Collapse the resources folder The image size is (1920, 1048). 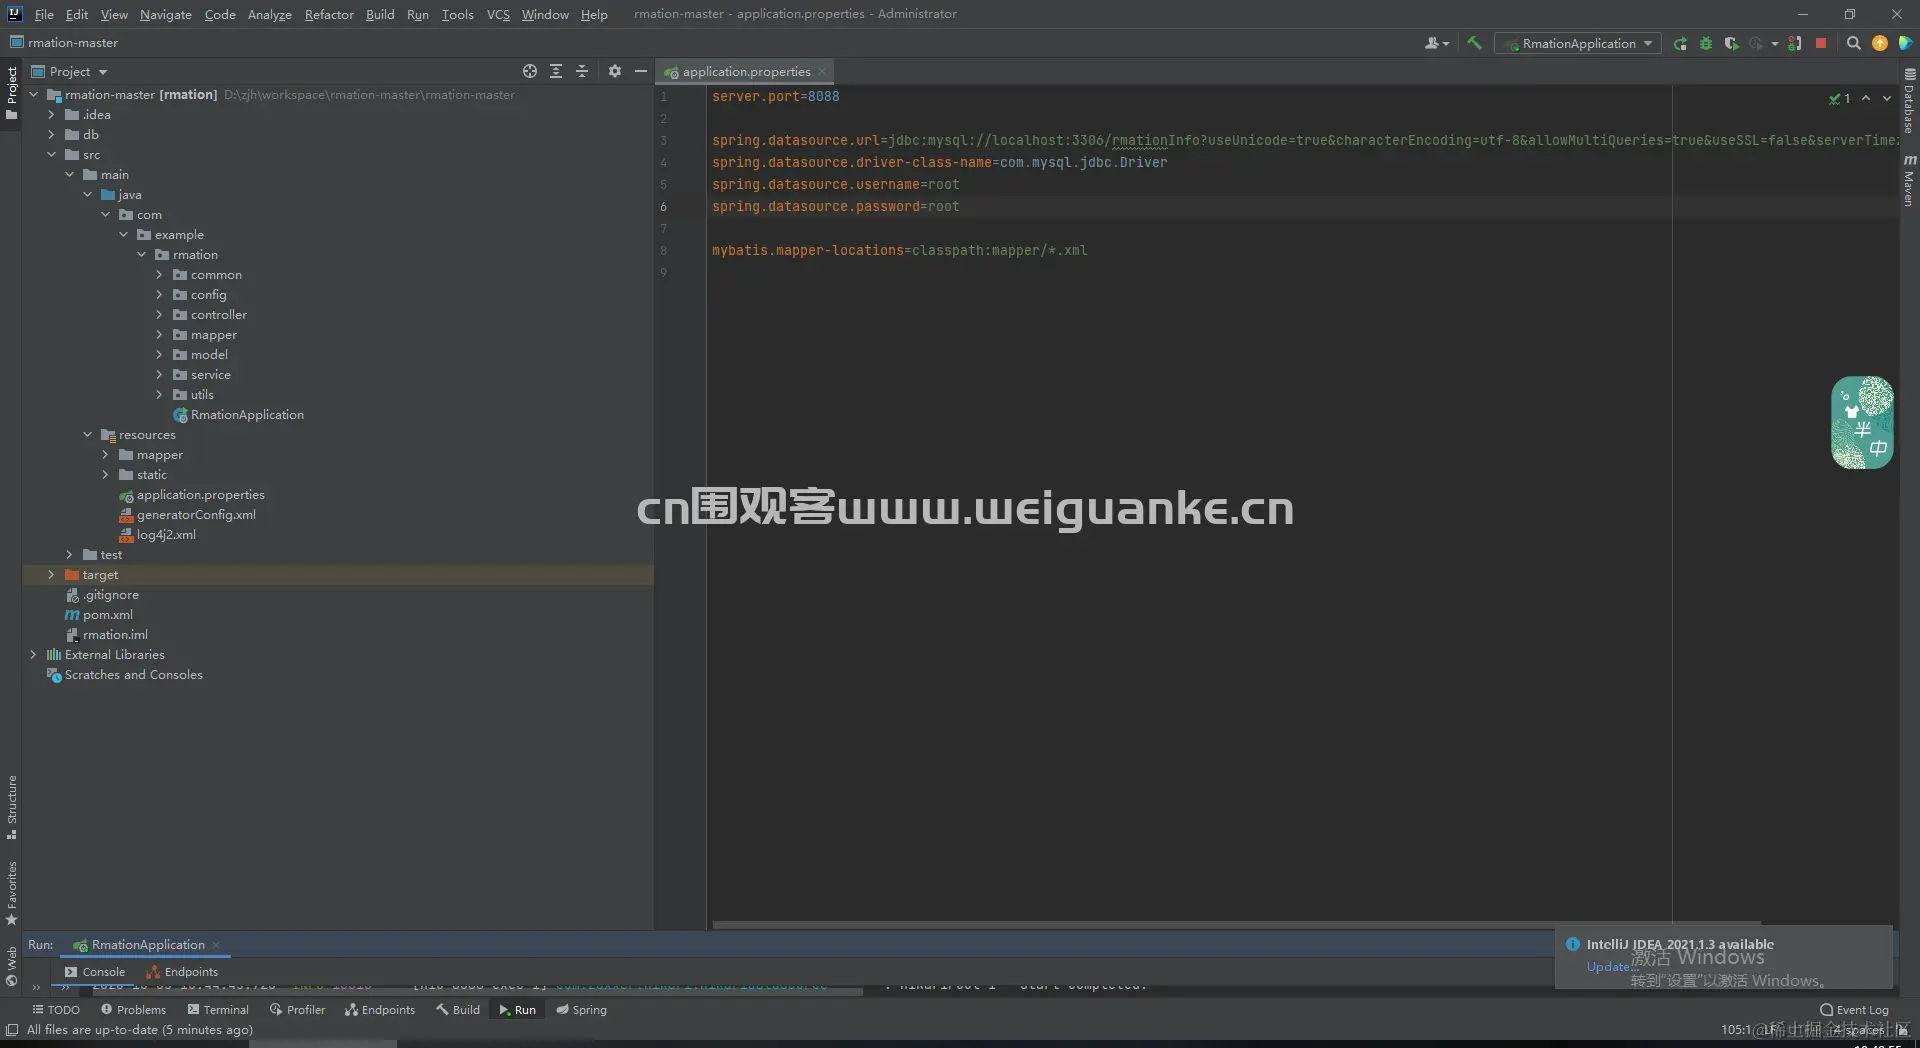pos(87,434)
